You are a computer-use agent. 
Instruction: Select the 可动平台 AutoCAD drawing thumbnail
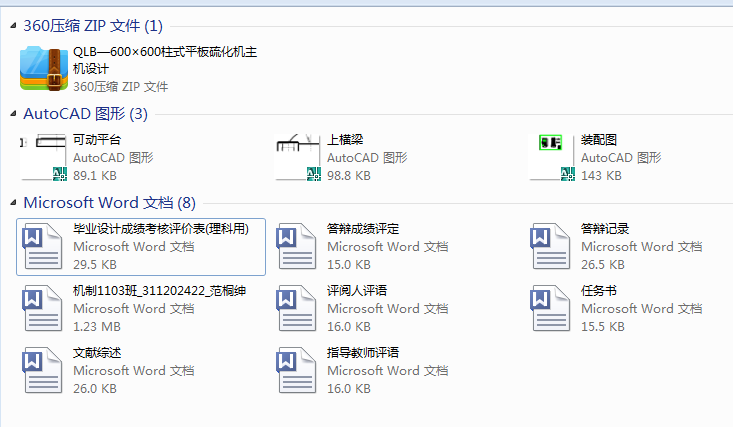point(43,157)
